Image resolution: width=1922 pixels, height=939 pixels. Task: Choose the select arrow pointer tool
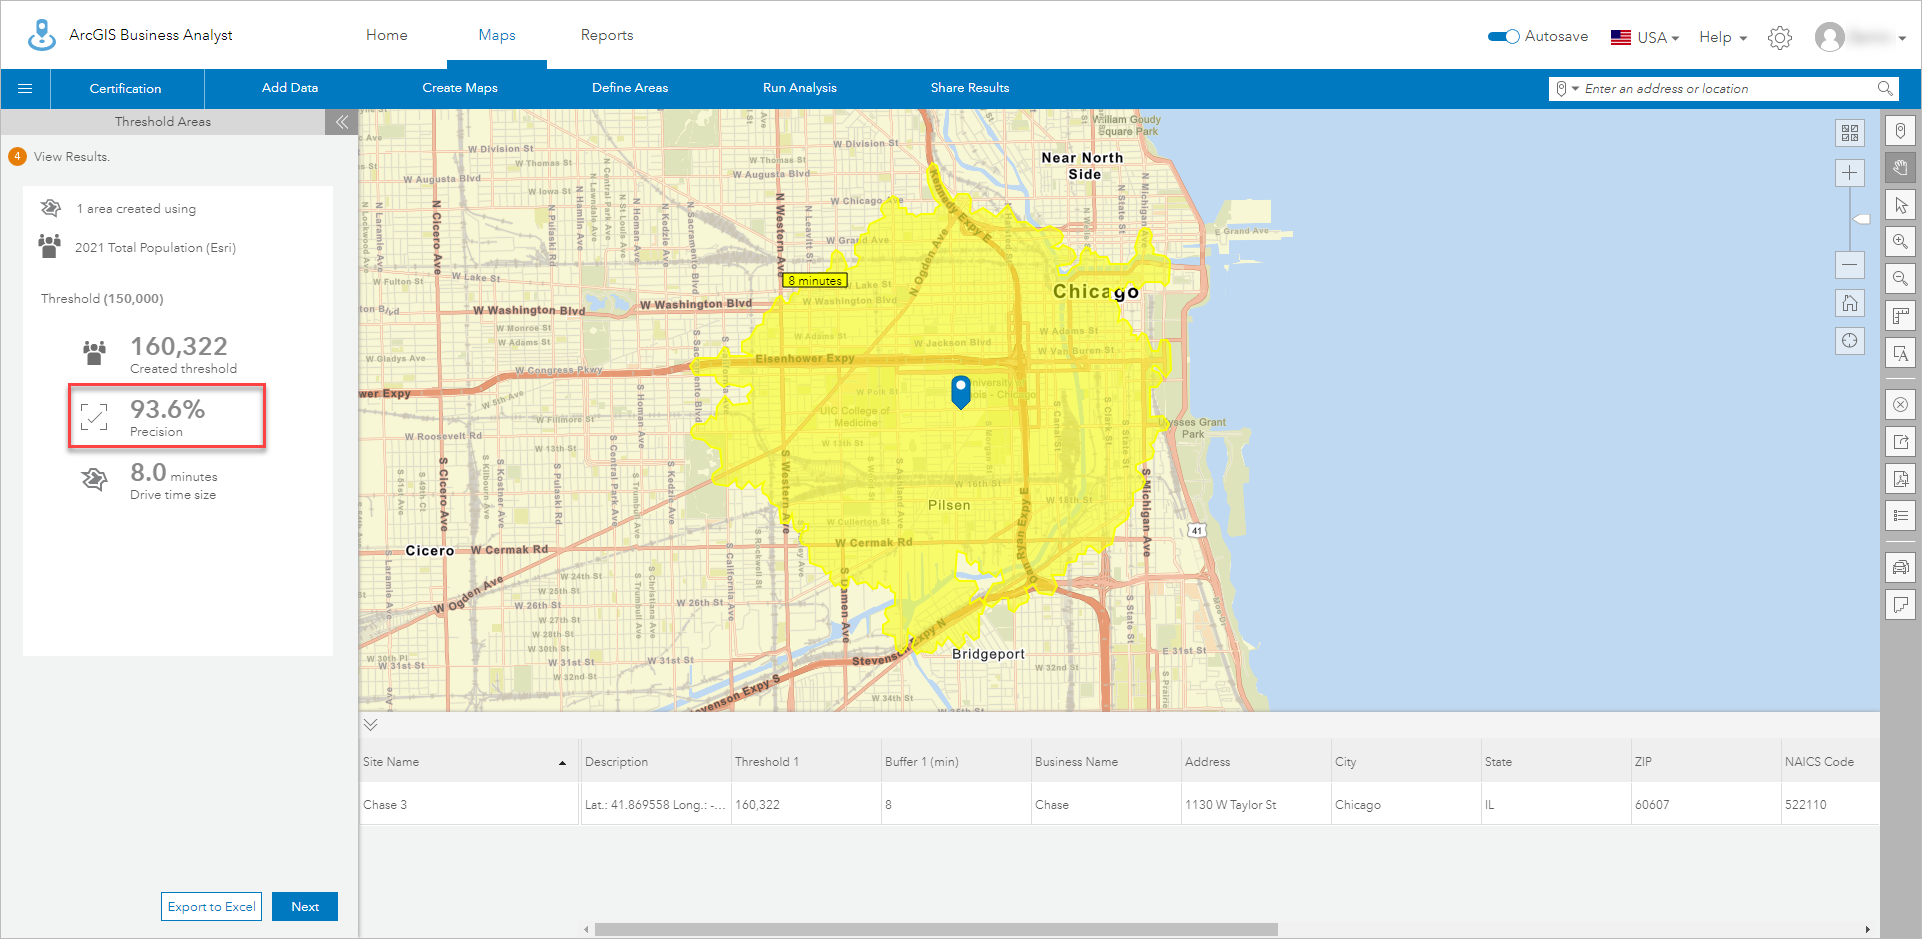pyautogui.click(x=1900, y=205)
